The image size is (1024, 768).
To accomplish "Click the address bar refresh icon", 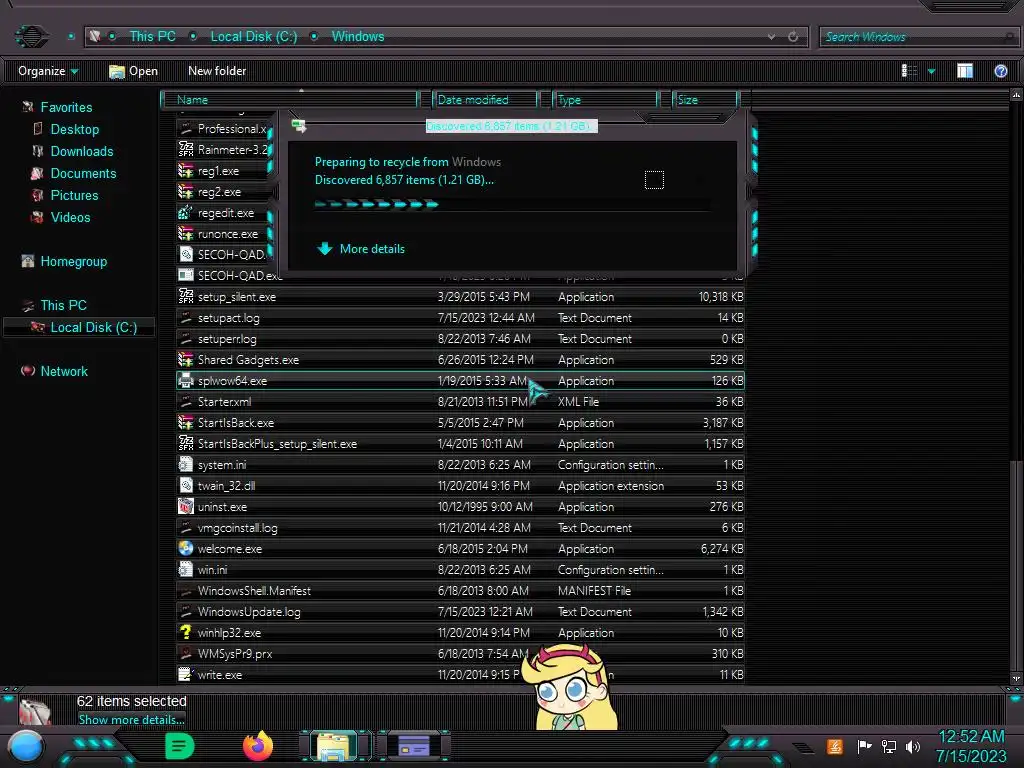I will click(793, 37).
